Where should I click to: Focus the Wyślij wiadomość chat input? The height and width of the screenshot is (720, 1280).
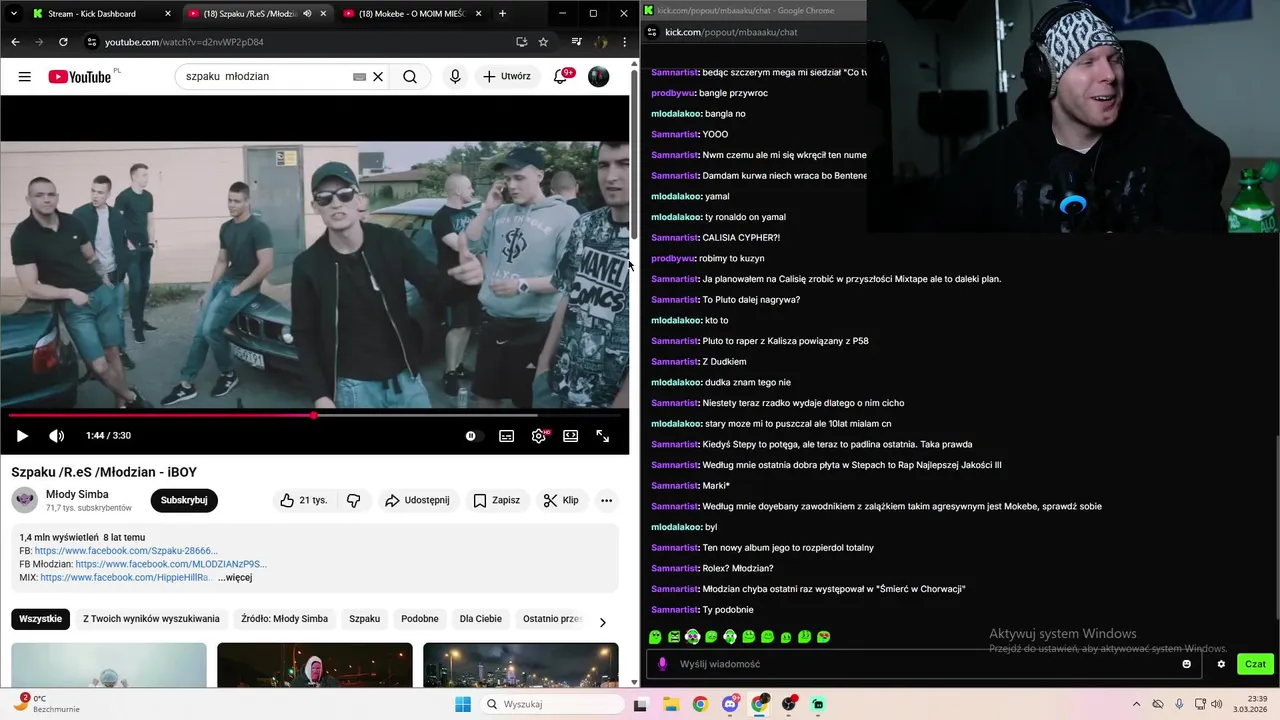pyautogui.click(x=925, y=664)
